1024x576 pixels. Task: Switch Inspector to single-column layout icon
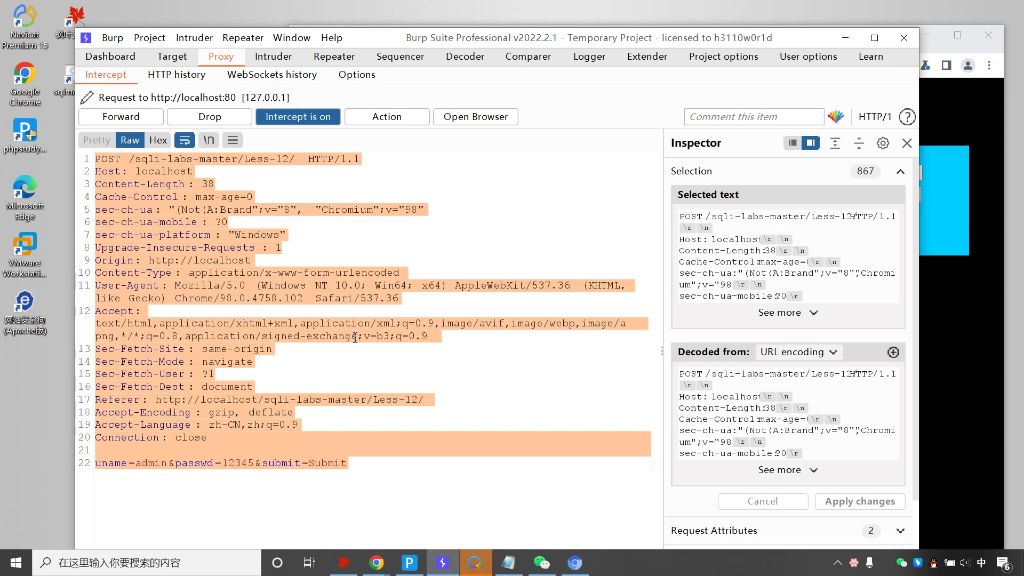coord(792,143)
